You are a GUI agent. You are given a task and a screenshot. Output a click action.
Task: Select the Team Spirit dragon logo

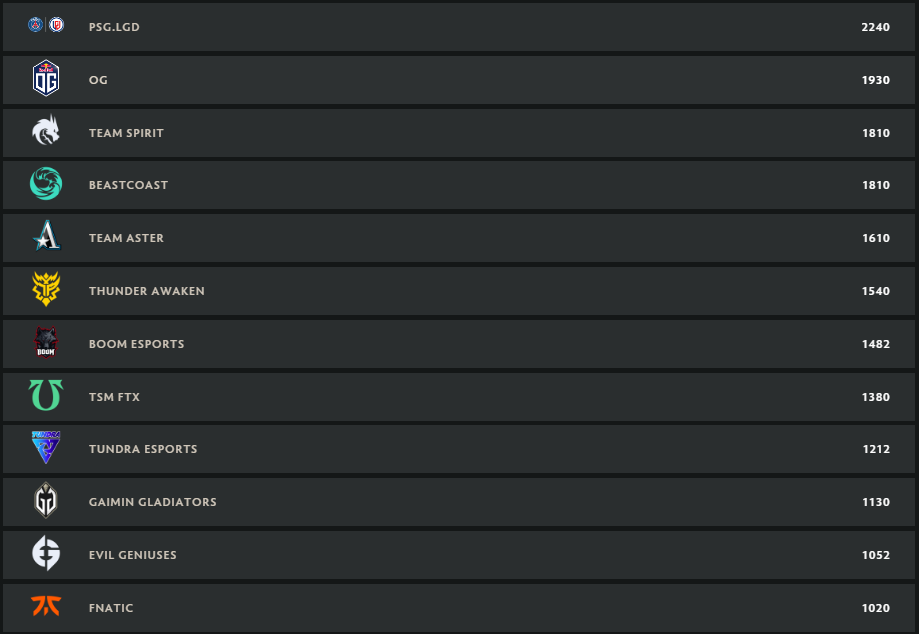[46, 132]
